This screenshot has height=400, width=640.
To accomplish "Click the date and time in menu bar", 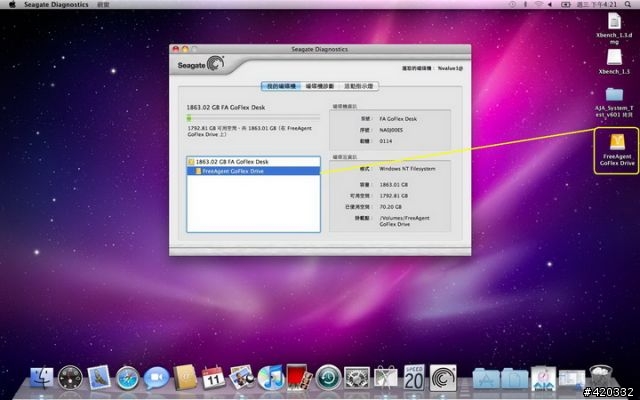I will tap(596, 4).
